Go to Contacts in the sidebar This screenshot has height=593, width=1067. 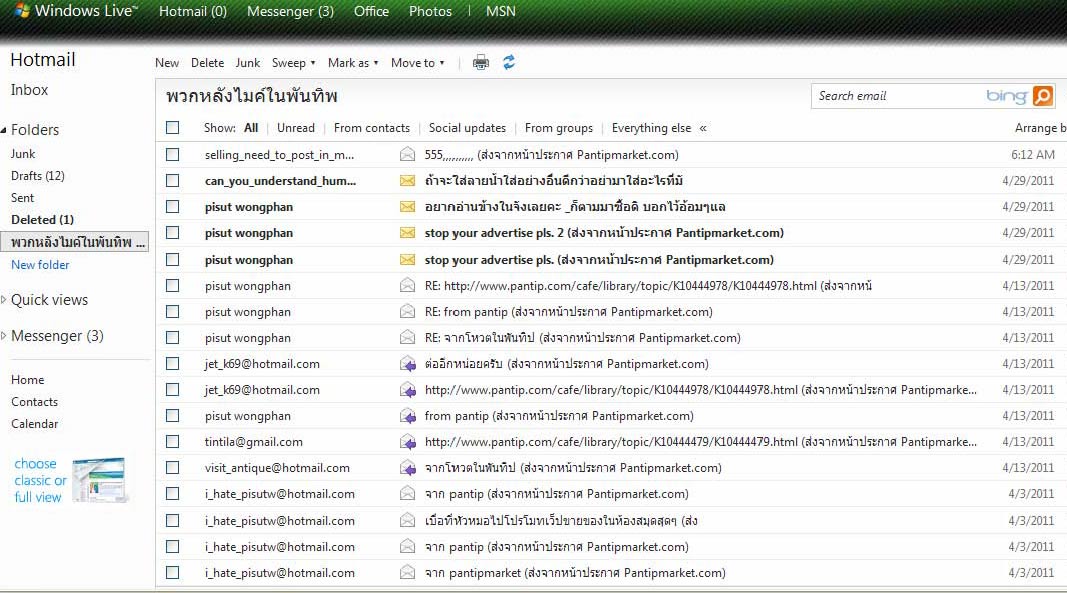click(35, 402)
